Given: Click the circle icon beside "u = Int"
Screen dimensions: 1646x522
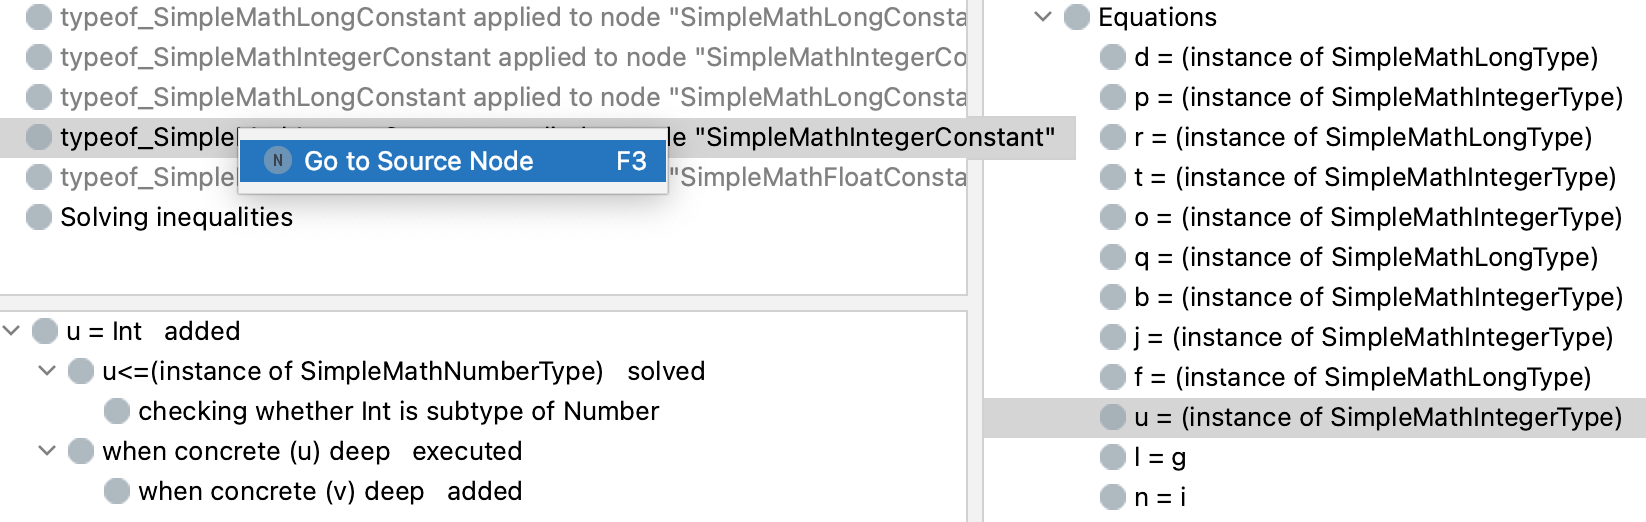Looking at the screenshot, I should (45, 331).
